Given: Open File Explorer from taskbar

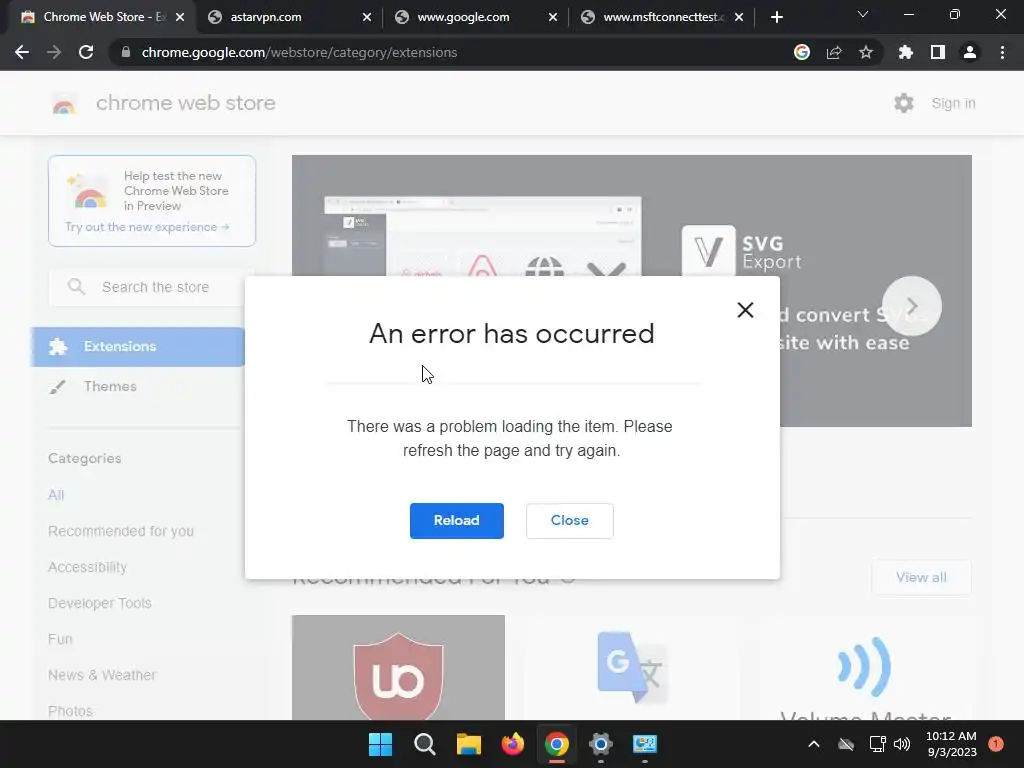Looking at the screenshot, I should coord(469,744).
